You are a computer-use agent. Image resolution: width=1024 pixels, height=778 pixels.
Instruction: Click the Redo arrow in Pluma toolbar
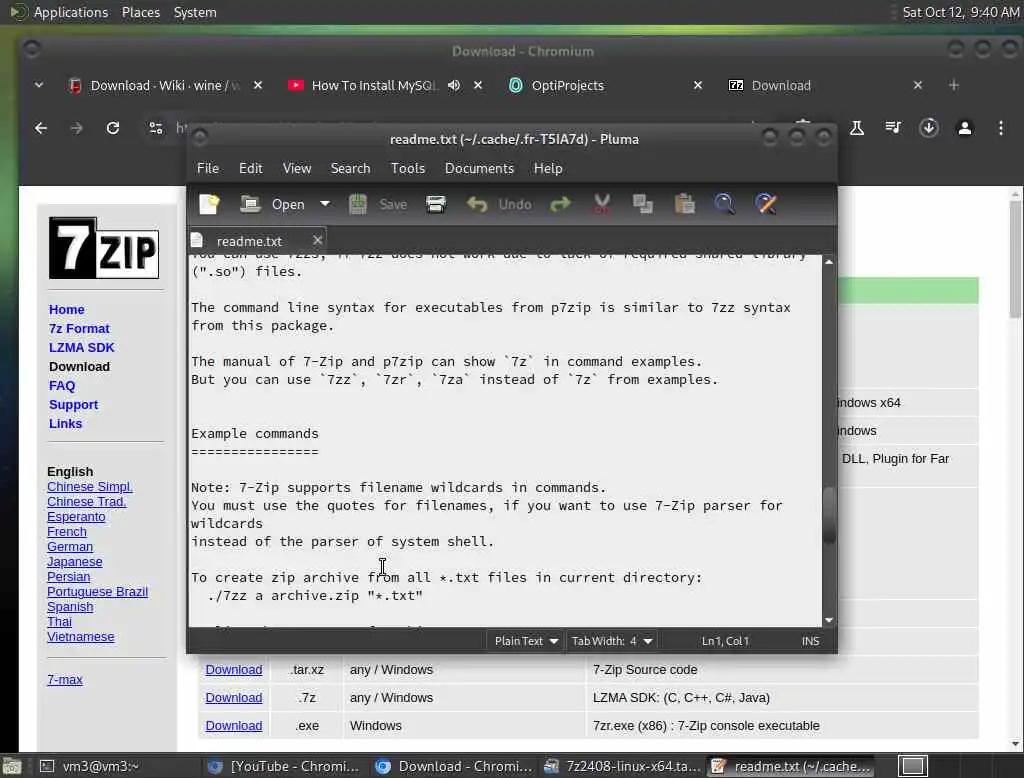(560, 204)
